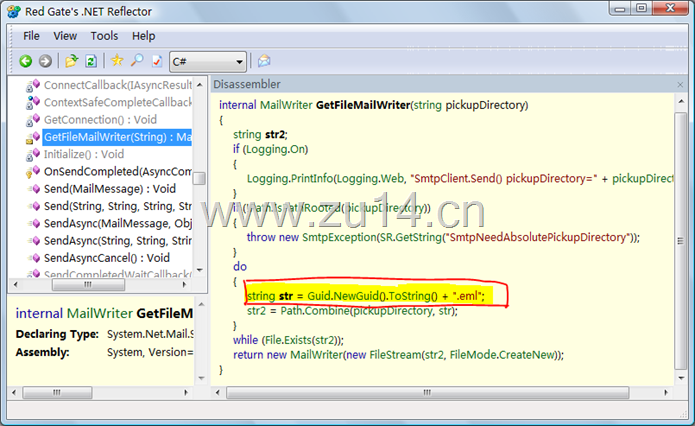Click Disassembler scroll down arrow
The width and height of the screenshot is (695, 426).
coord(681,378)
